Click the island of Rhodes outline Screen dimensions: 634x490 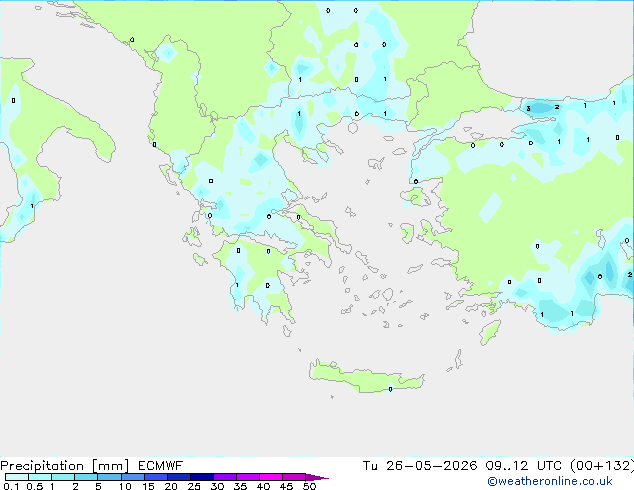(490, 332)
